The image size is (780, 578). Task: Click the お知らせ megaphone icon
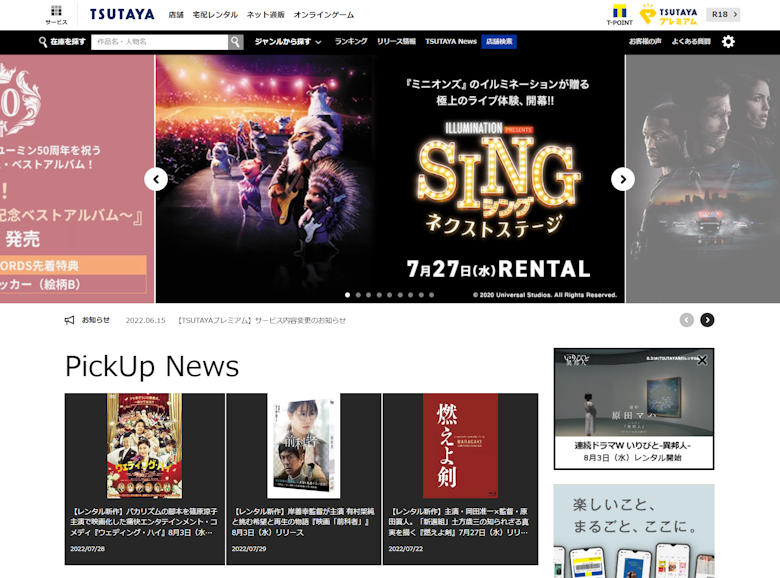pyautogui.click(x=70, y=320)
